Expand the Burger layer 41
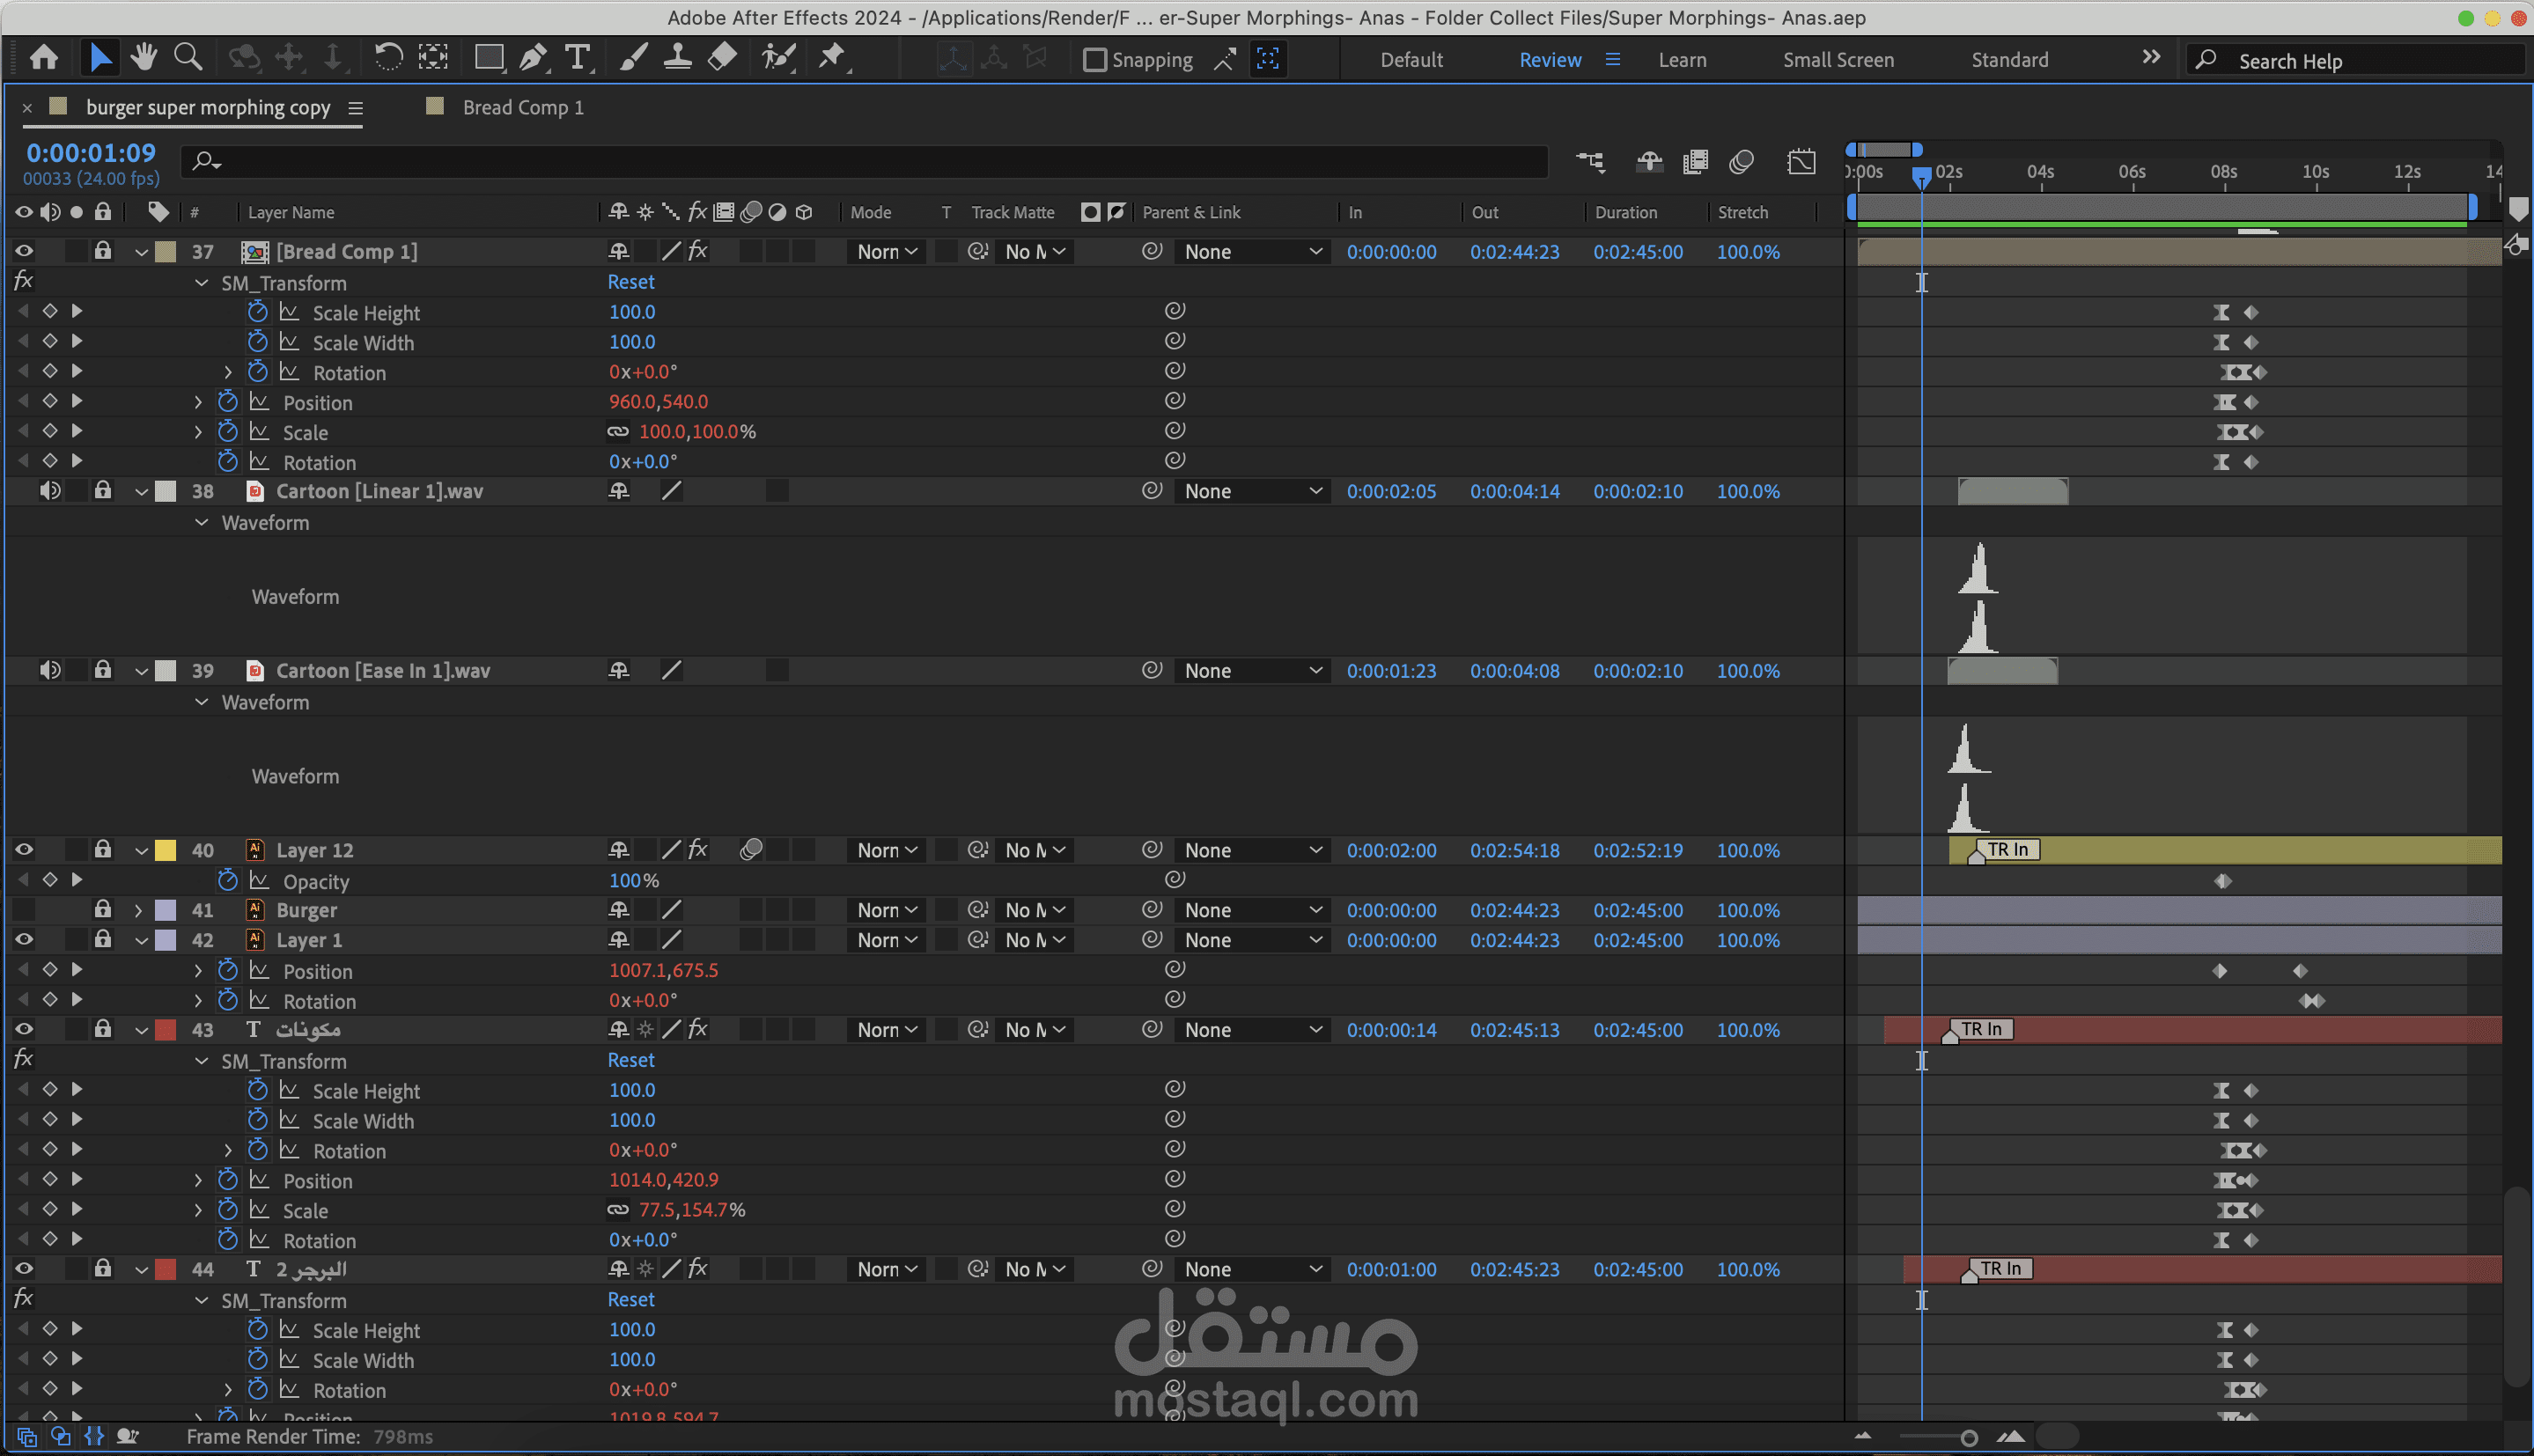 coord(139,910)
